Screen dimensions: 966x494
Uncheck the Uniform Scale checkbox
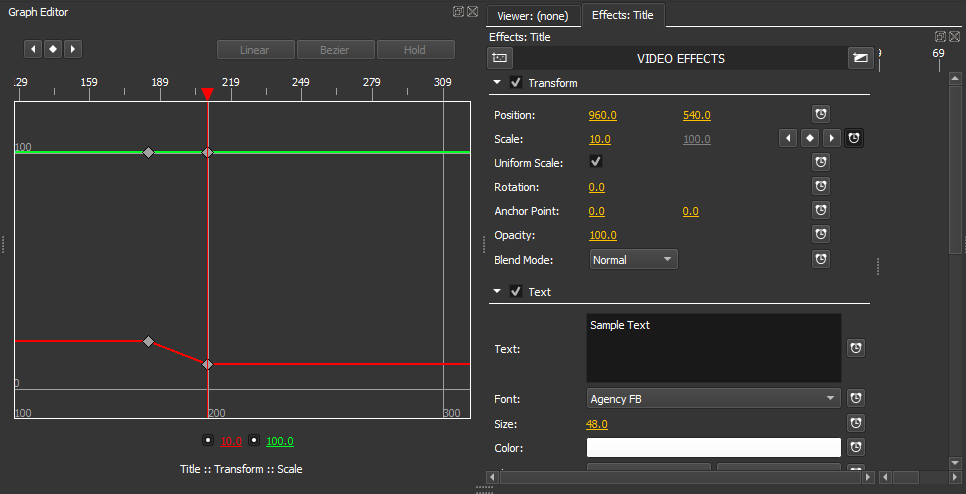pyautogui.click(x=596, y=162)
